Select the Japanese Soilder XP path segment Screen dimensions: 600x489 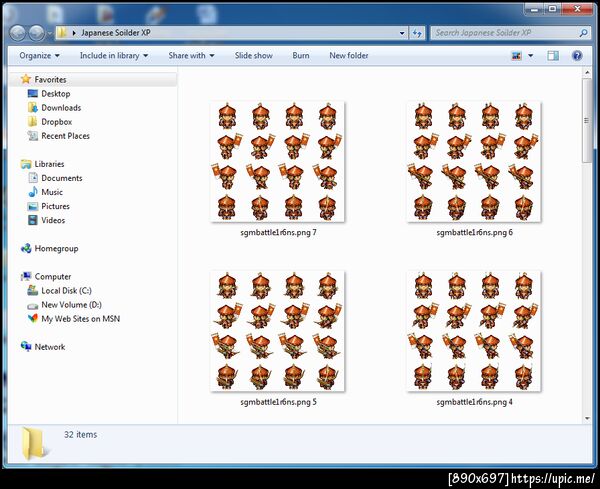[116, 33]
